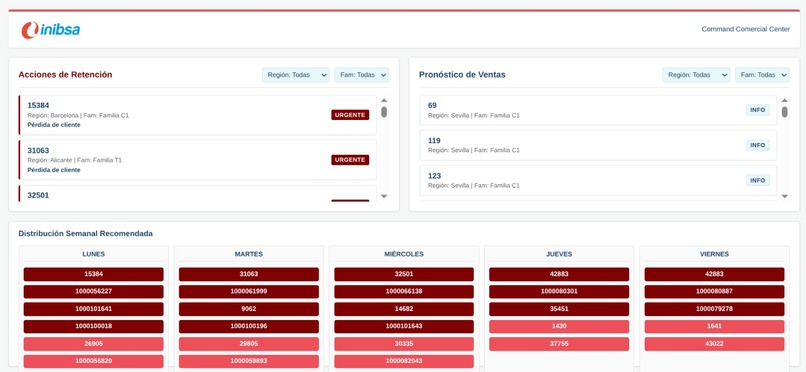
Task: Pick chip 42883 under VIERNES
Action: coord(715,274)
